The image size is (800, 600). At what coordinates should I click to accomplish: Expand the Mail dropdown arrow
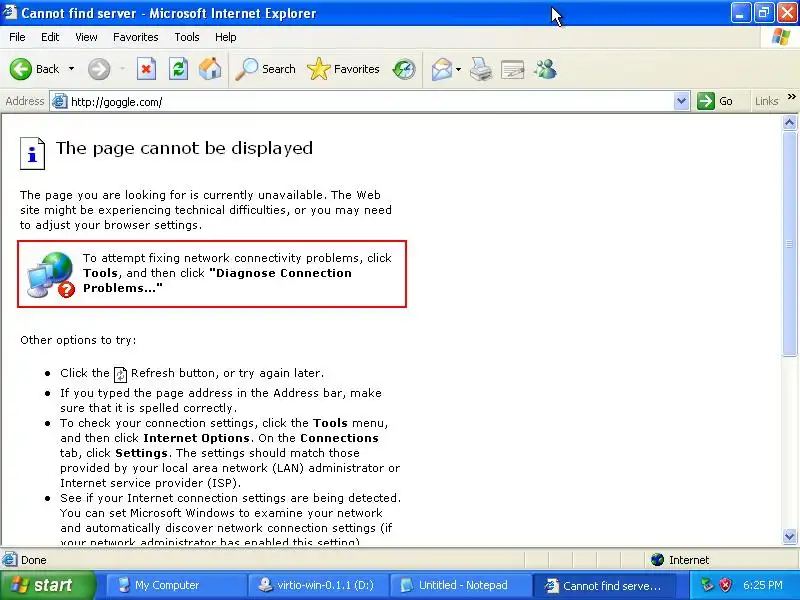[x=458, y=69]
